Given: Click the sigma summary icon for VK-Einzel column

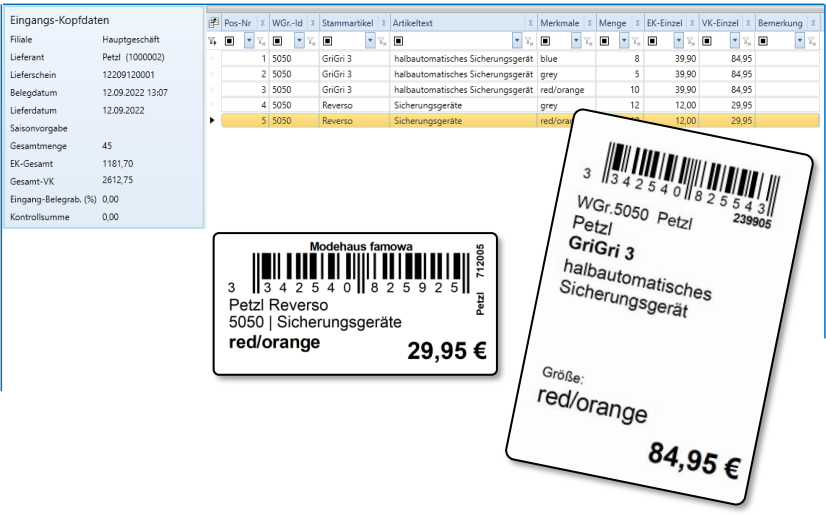Looking at the screenshot, I should (748, 23).
